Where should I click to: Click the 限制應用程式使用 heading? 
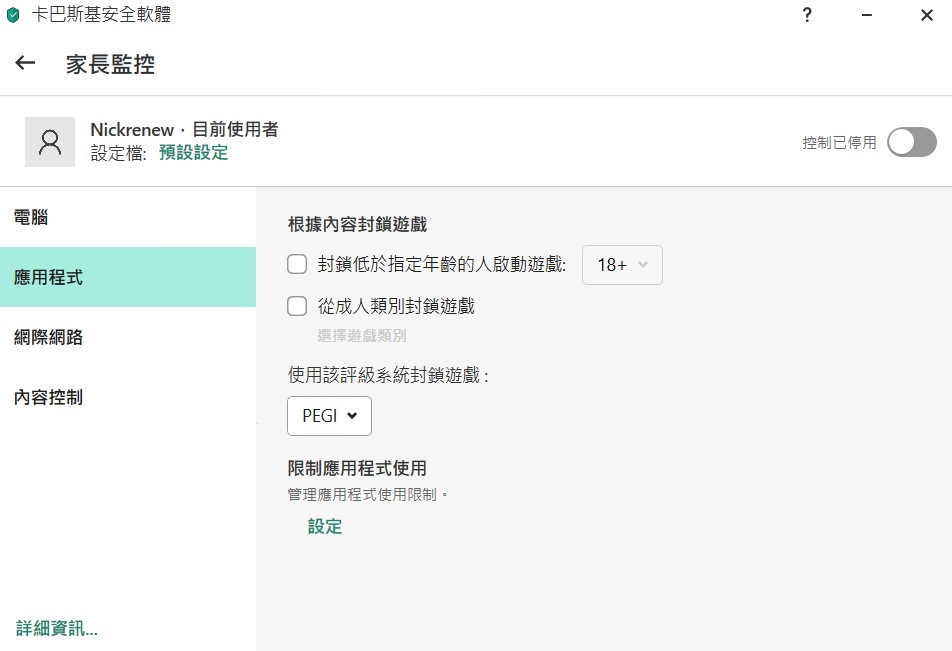[357, 468]
